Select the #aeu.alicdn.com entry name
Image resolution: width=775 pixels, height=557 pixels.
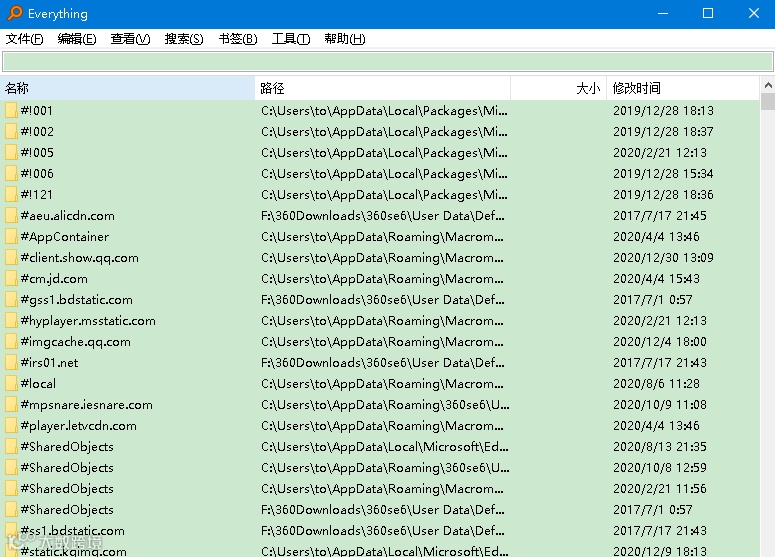(67, 215)
